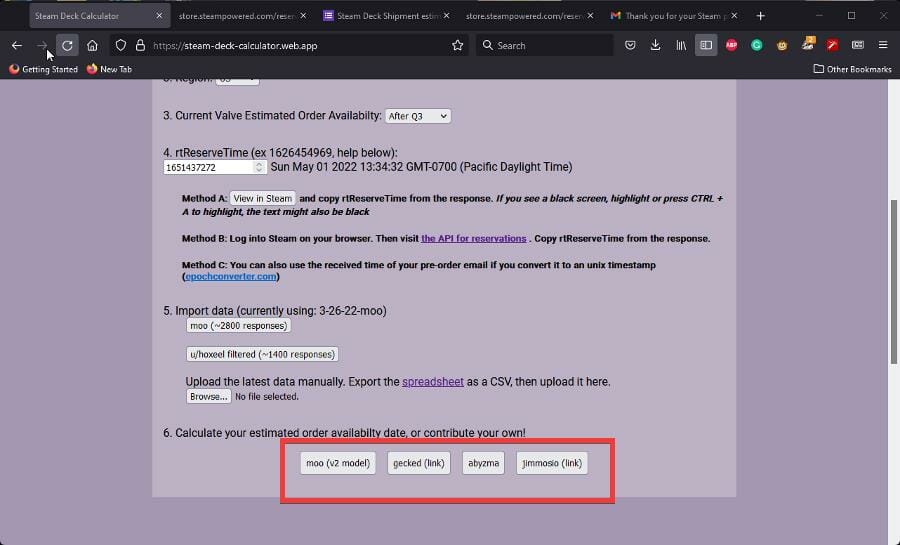900x545 pixels.
Task: Open the browser home page
Action: pyautogui.click(x=92, y=45)
